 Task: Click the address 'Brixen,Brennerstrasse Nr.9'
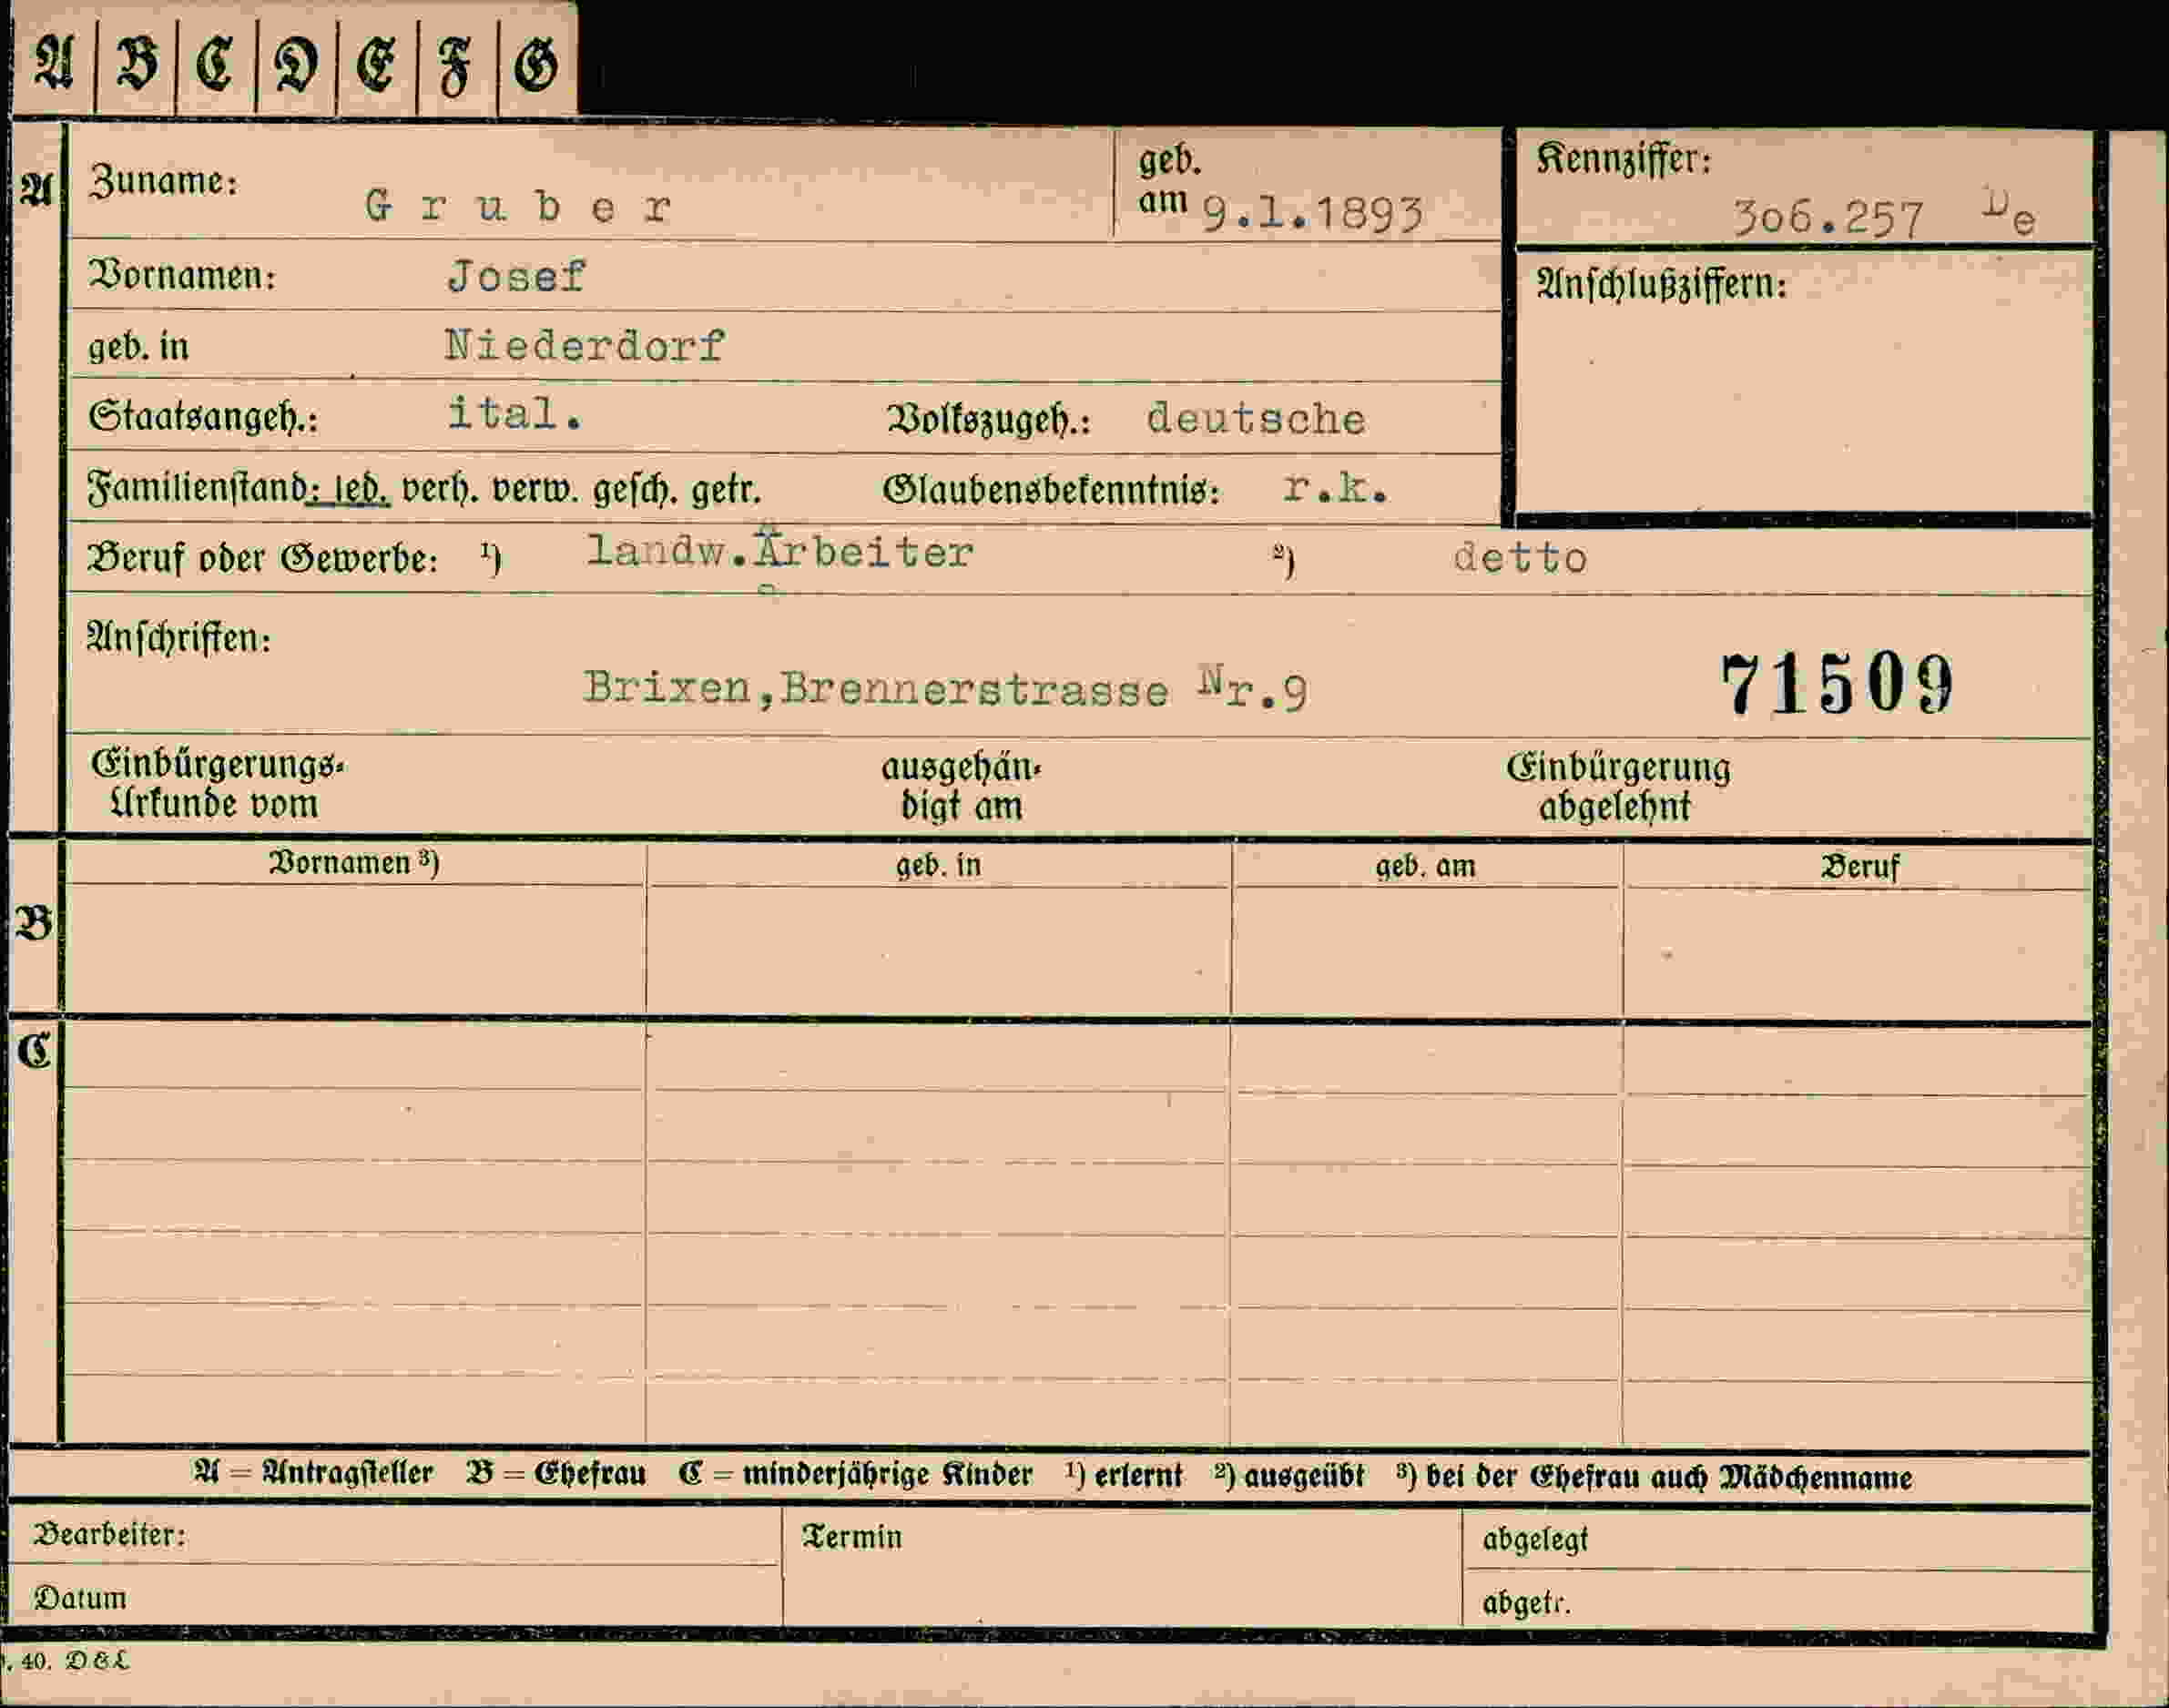(945, 689)
